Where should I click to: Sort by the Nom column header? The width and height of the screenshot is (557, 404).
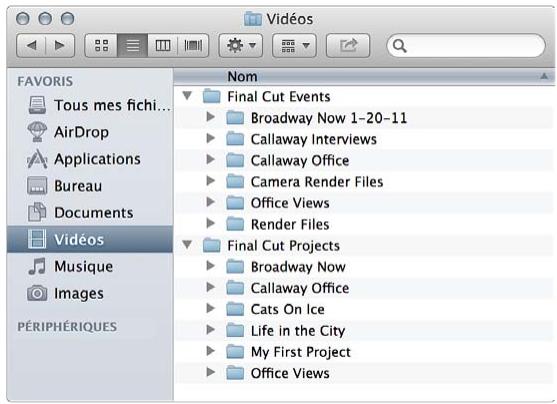click(x=242, y=76)
